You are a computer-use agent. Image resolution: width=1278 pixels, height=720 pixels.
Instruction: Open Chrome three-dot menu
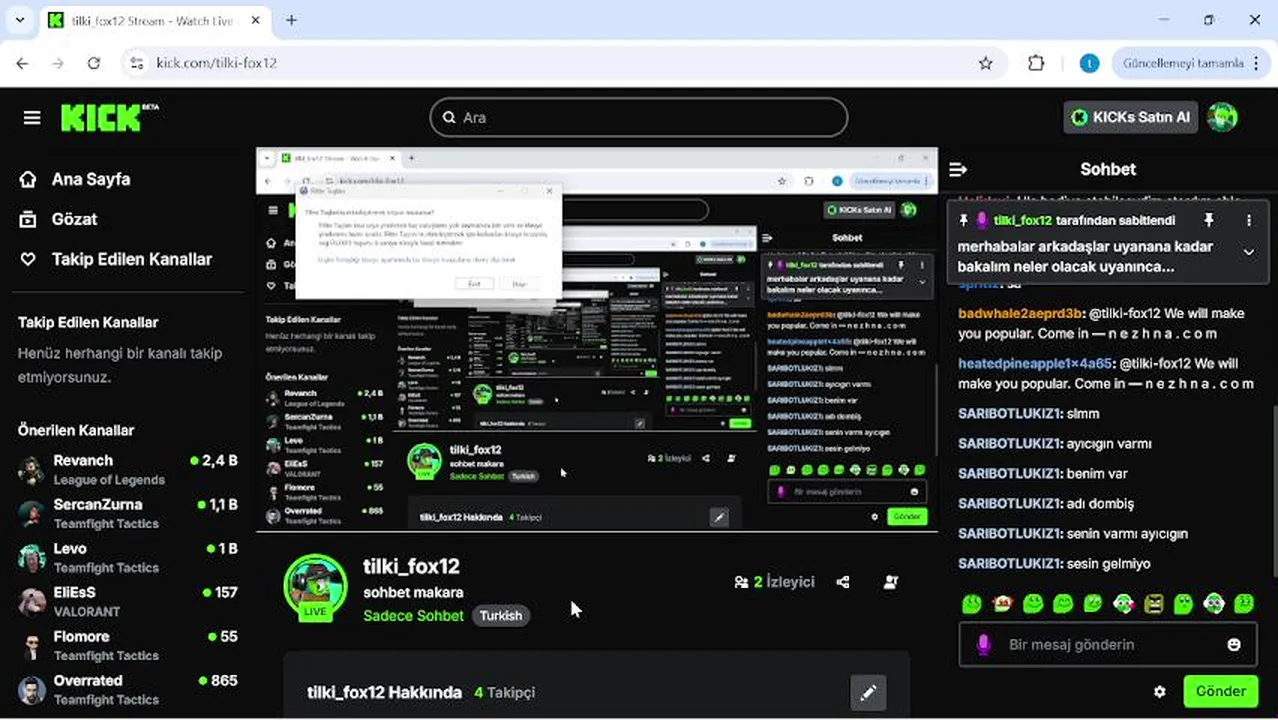coord(1256,63)
